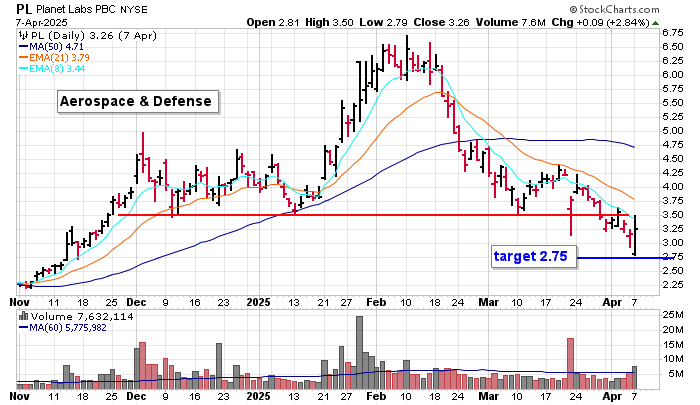Click the 15M volume axis label

pos(673,345)
